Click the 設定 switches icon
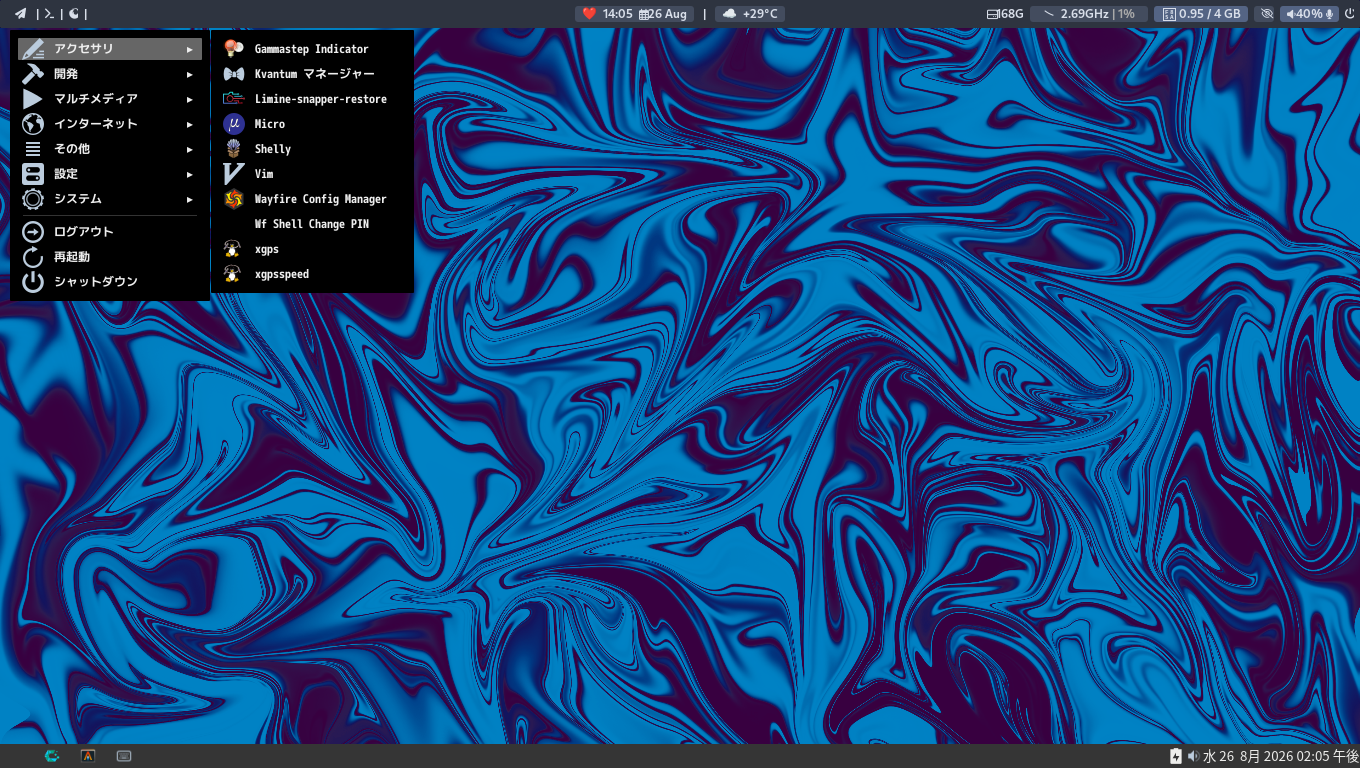 (33, 174)
